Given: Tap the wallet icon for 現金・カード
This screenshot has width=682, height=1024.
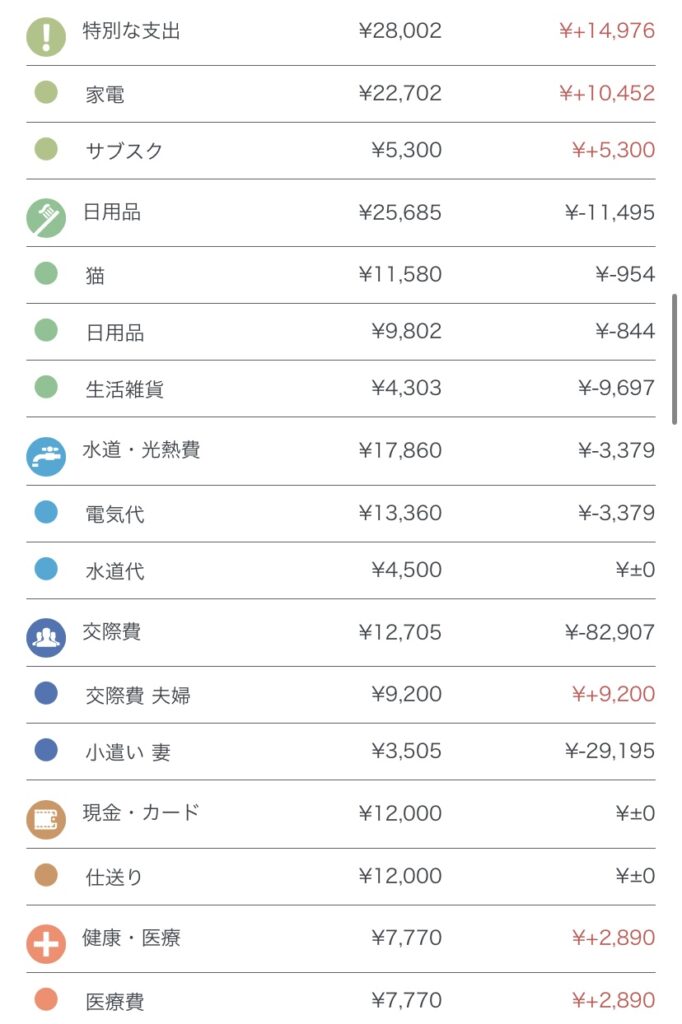Looking at the screenshot, I should pyautogui.click(x=46, y=818).
